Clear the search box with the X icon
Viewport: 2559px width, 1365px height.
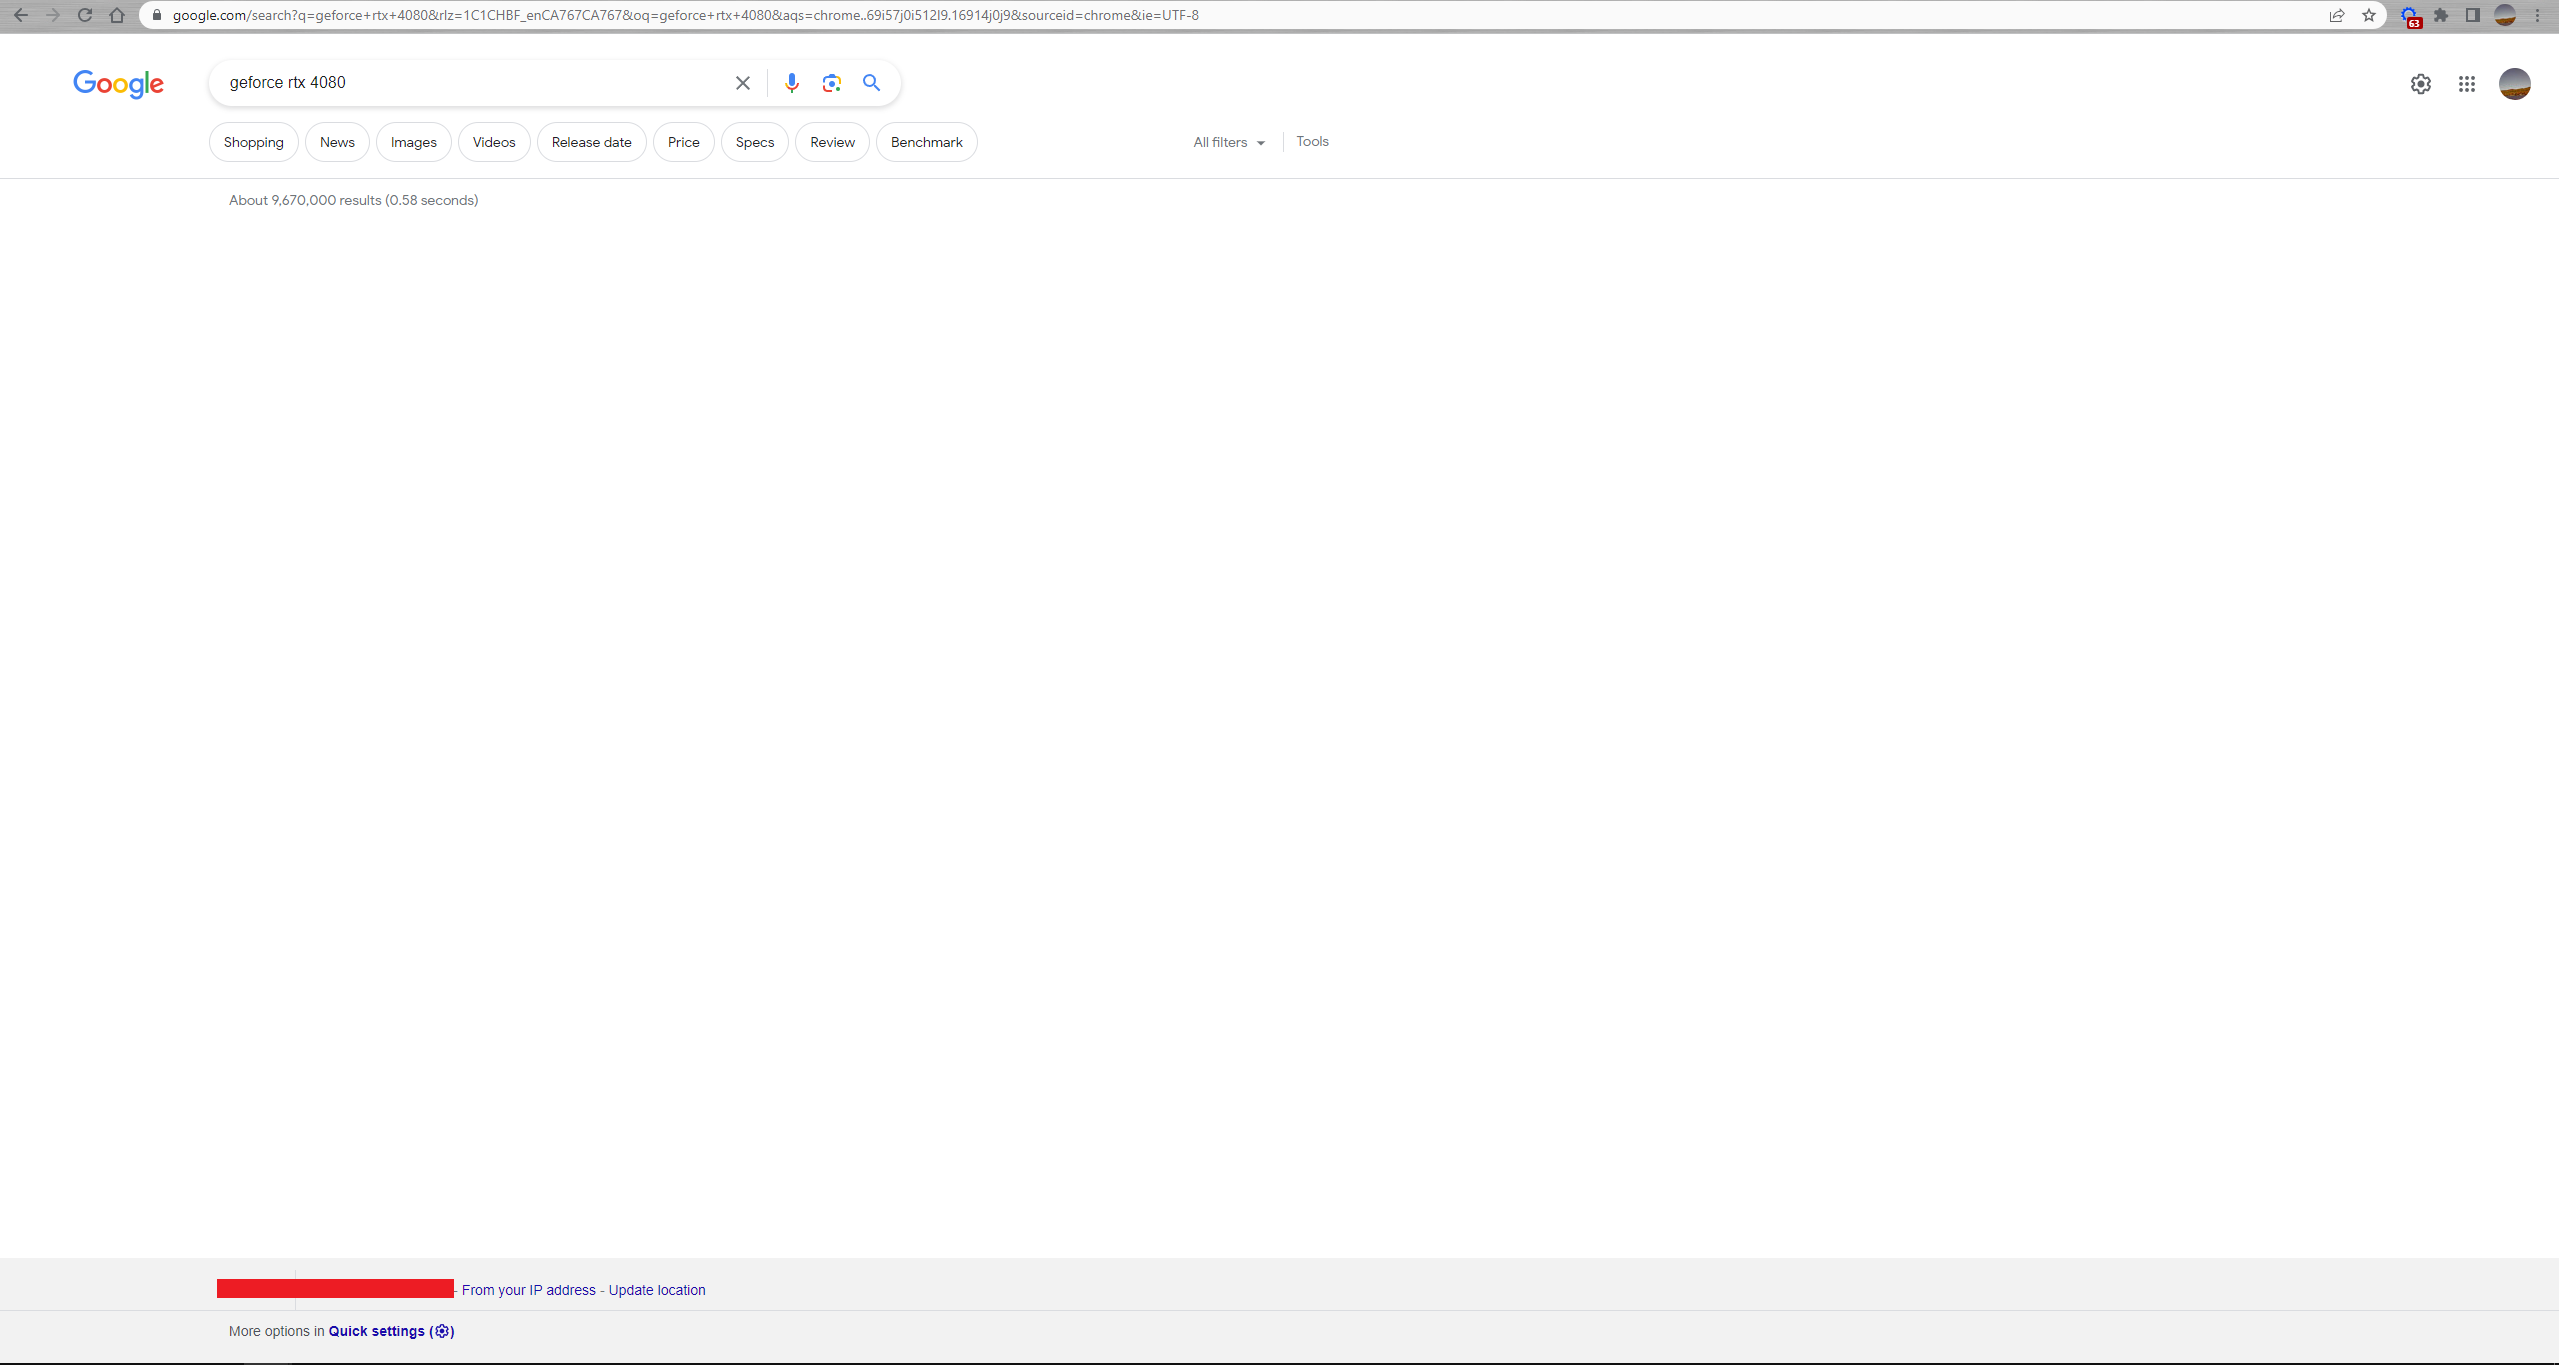(x=743, y=83)
